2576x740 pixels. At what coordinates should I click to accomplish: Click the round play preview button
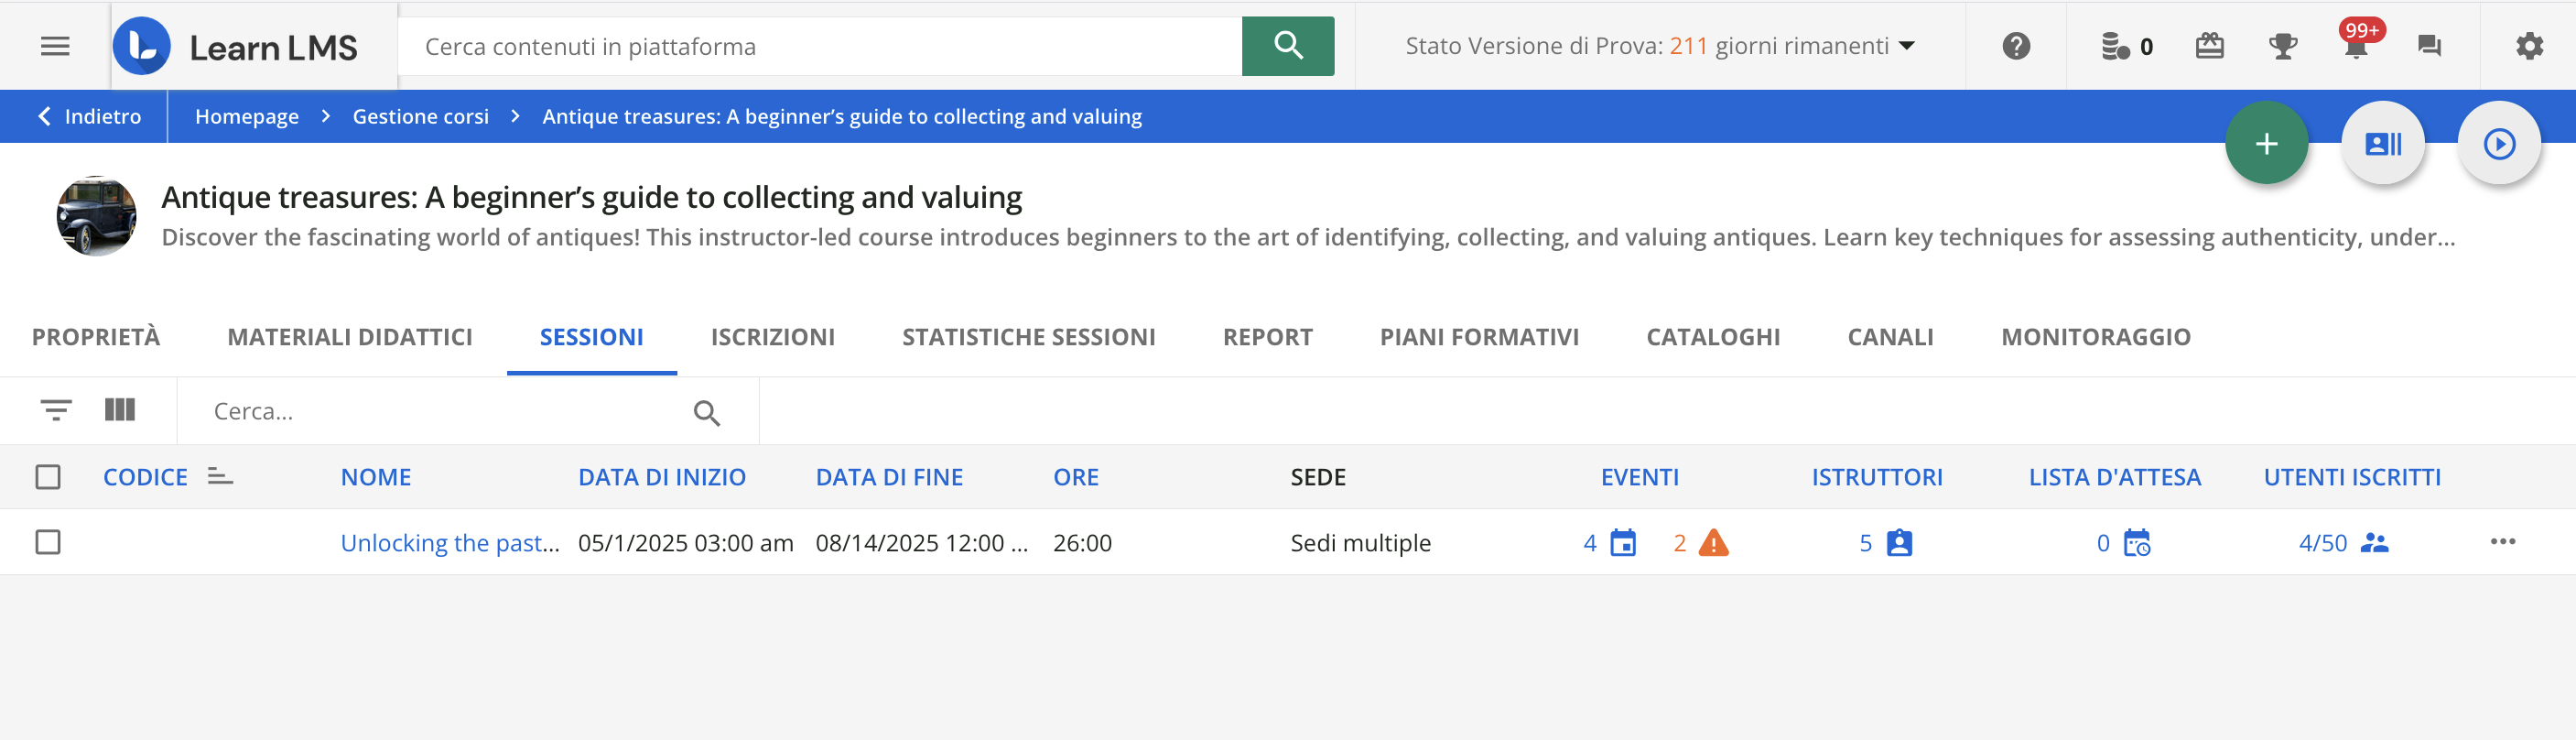[x=2498, y=144]
